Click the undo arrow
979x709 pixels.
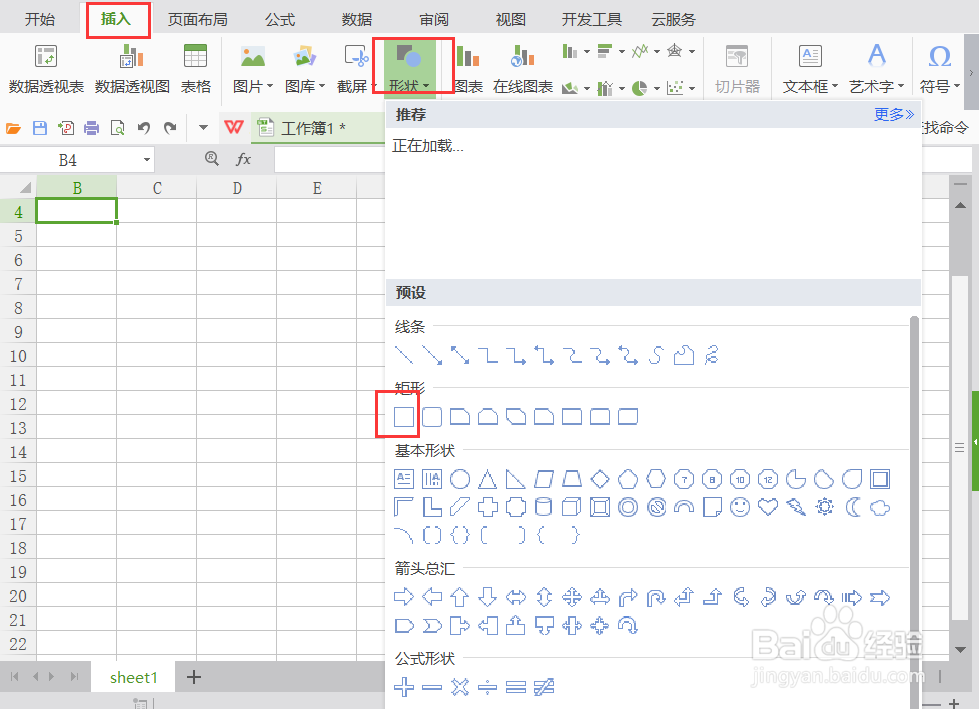pos(144,128)
